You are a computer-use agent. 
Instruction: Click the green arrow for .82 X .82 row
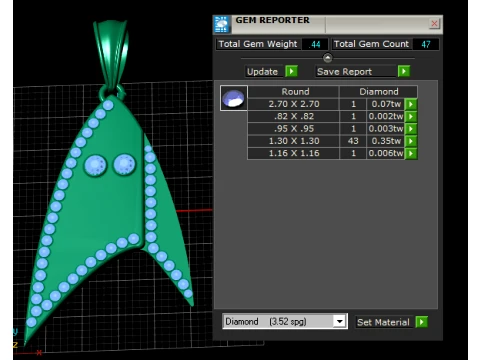[x=411, y=117]
